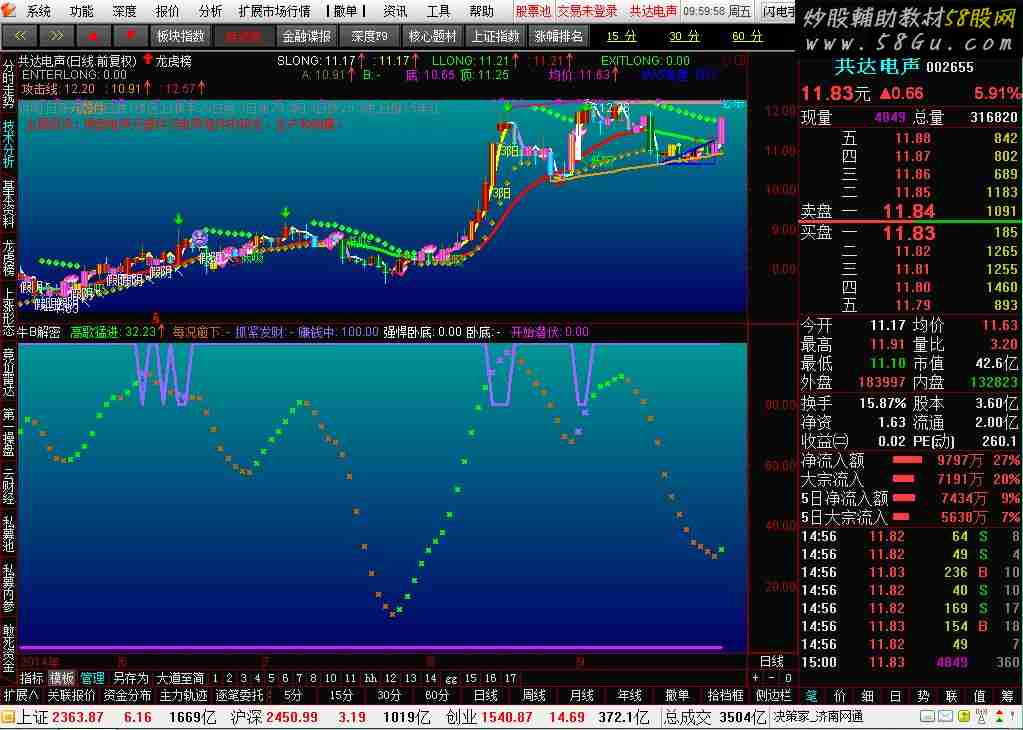The height and width of the screenshot is (730, 1023).
Task: Open the 日线 period selector beside chart
Action: tap(772, 661)
